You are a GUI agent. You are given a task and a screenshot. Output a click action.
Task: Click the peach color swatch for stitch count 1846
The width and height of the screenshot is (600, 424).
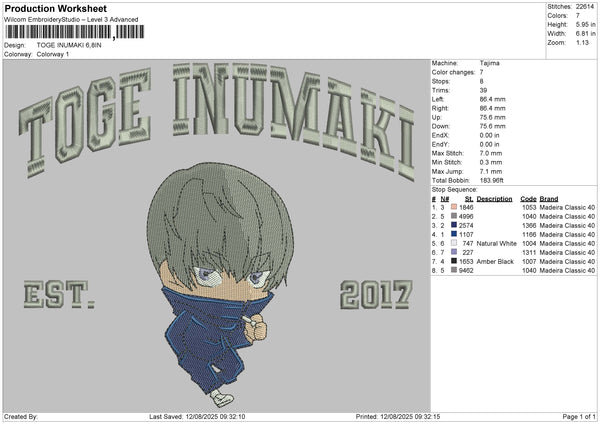click(454, 207)
